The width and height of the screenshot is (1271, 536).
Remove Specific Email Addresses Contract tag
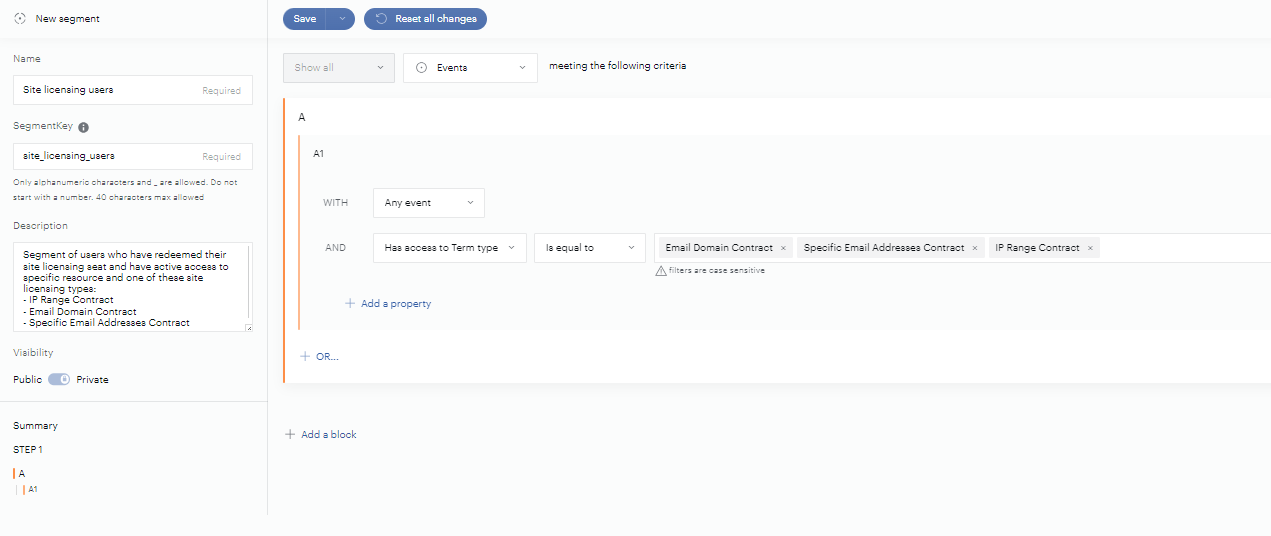975,248
